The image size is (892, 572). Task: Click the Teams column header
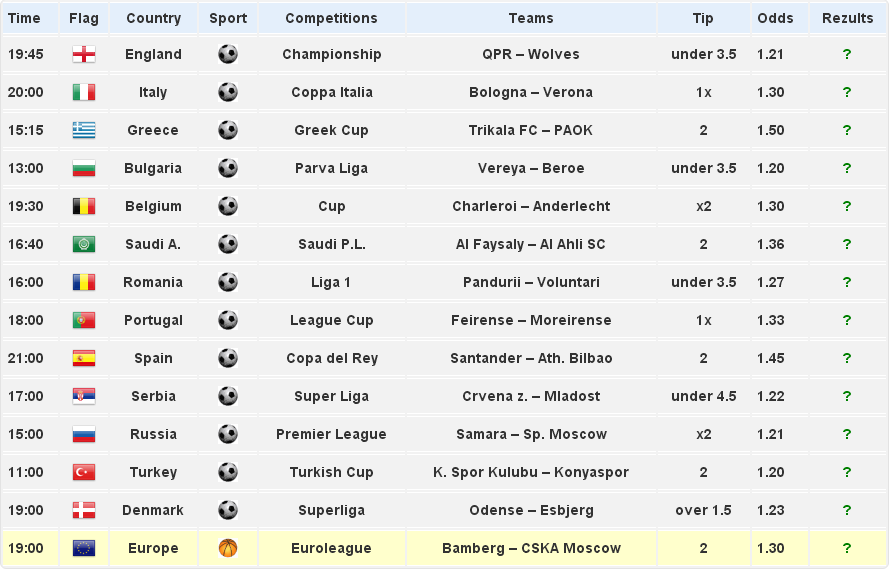531,18
